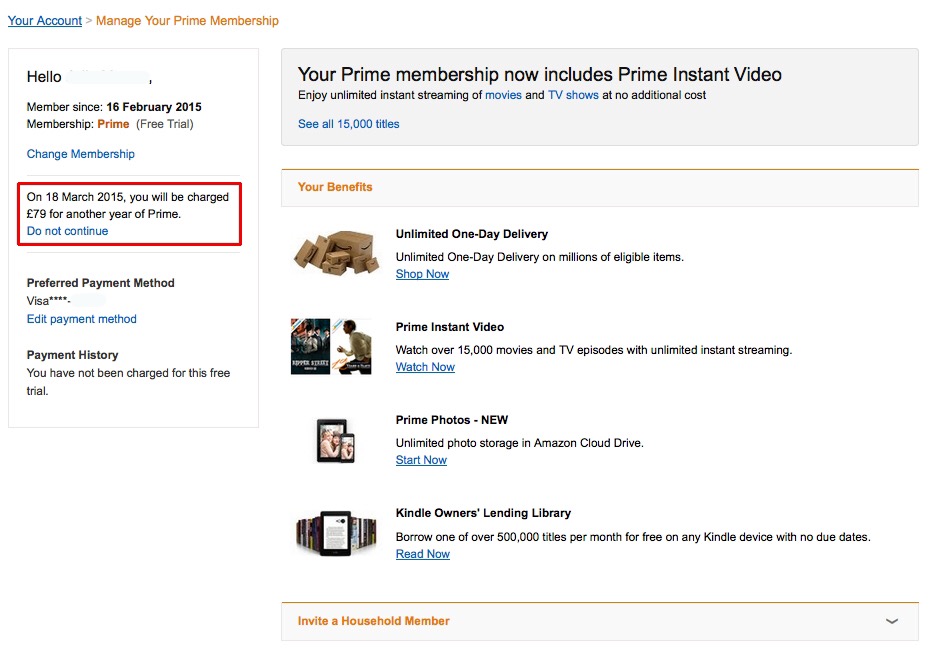943x650 pixels.
Task: Click the Prime Instant Video movie thumbnails
Action: point(331,347)
